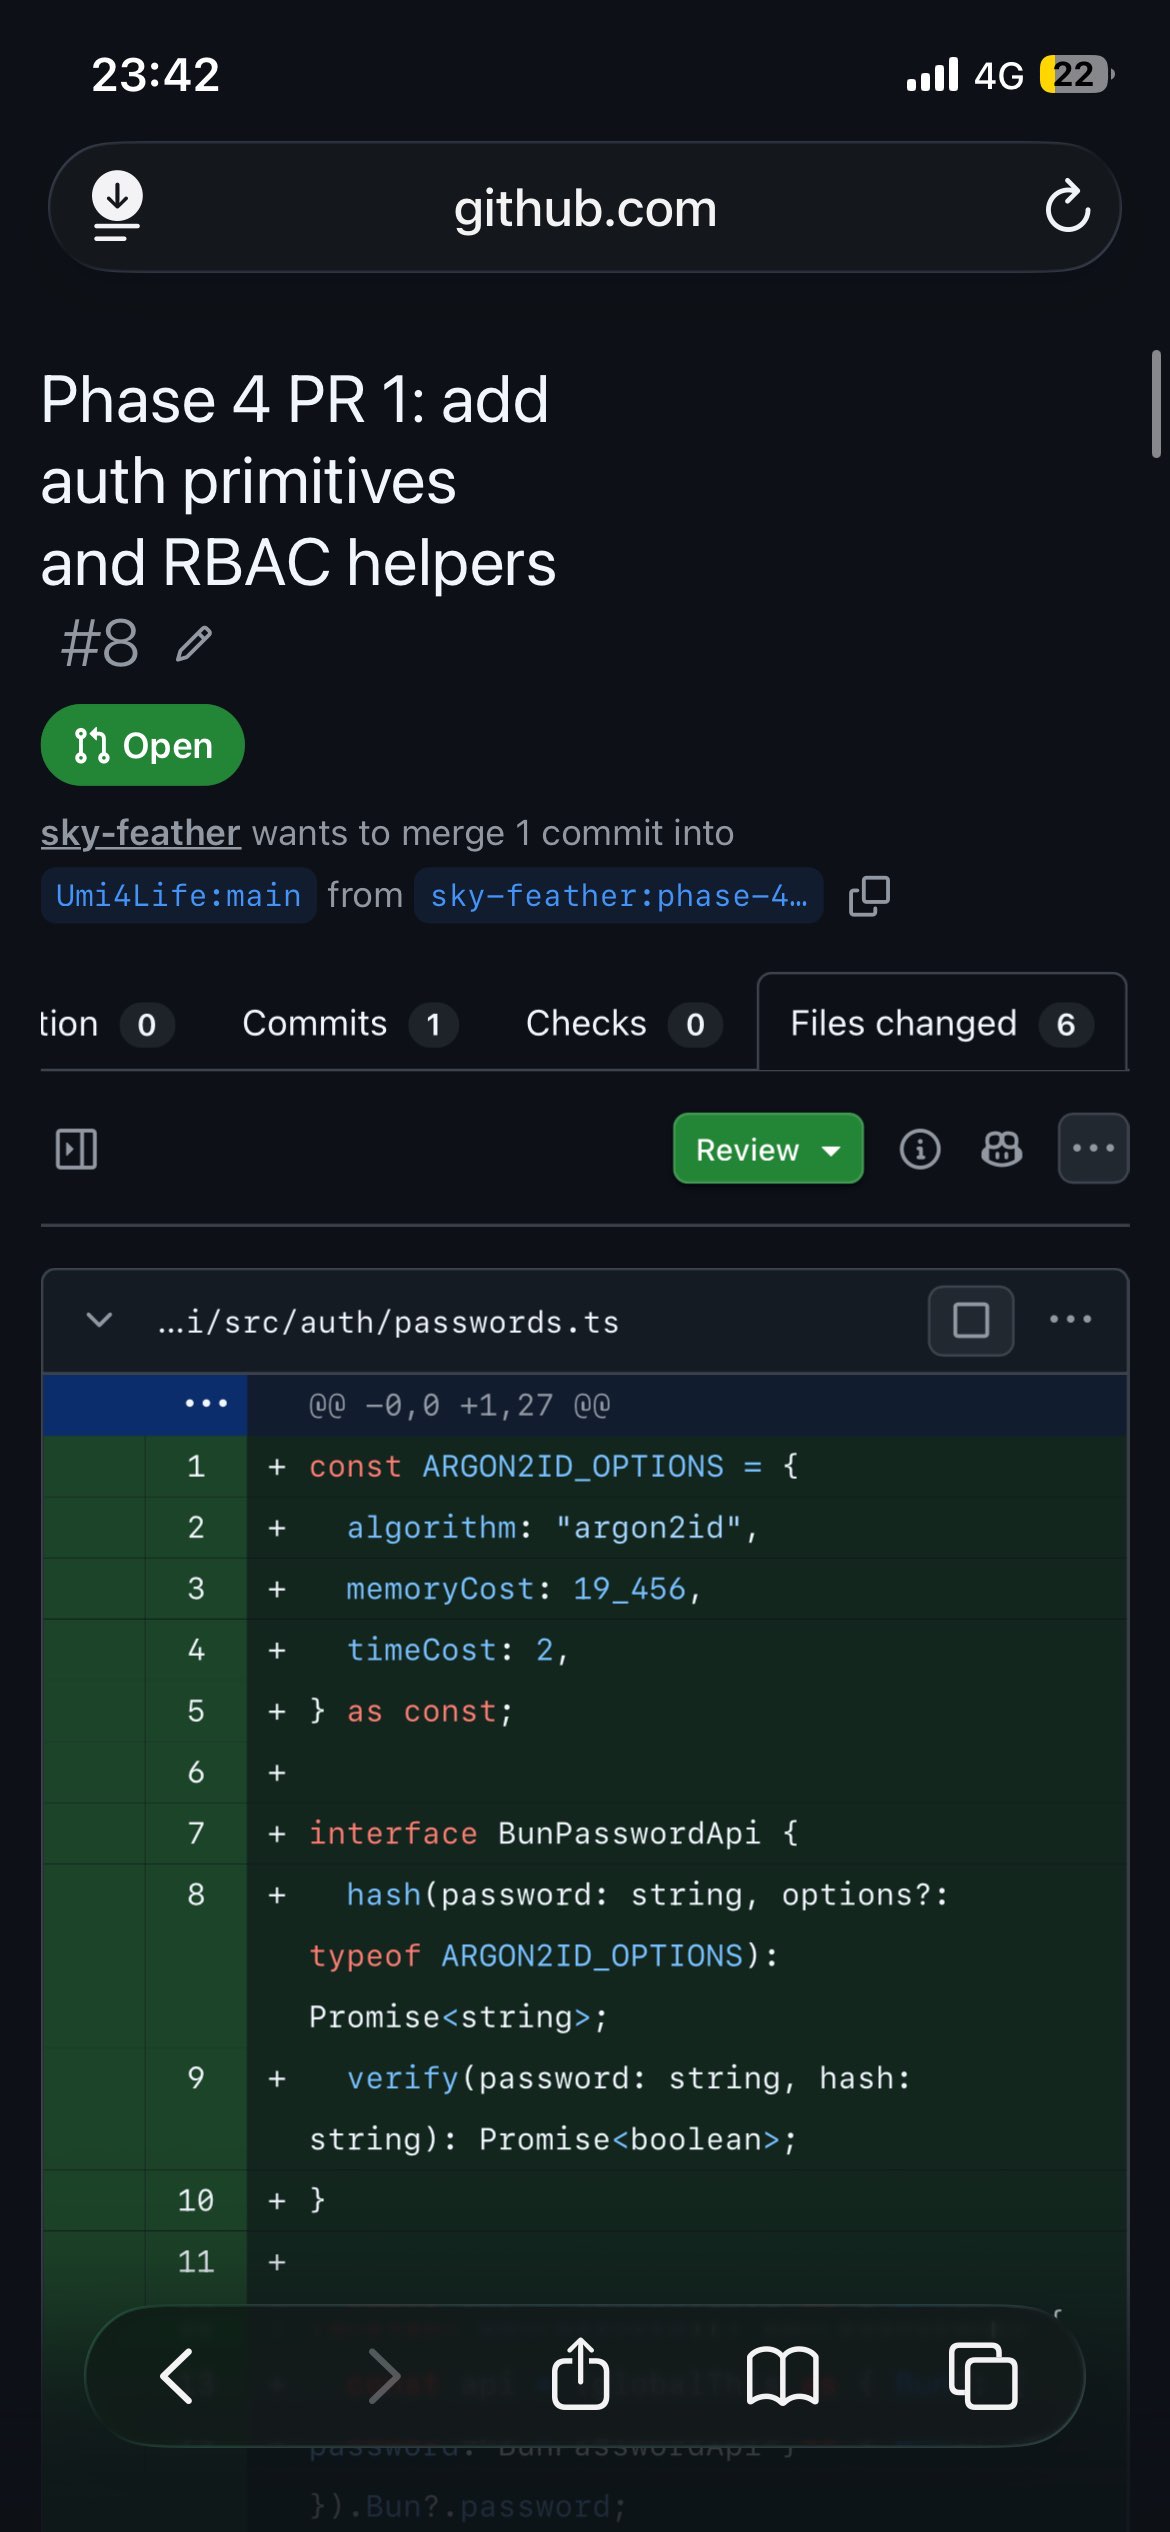Viewport: 1170px width, 2532px height.
Task: Reload the page with refresh icon
Action: [1067, 206]
